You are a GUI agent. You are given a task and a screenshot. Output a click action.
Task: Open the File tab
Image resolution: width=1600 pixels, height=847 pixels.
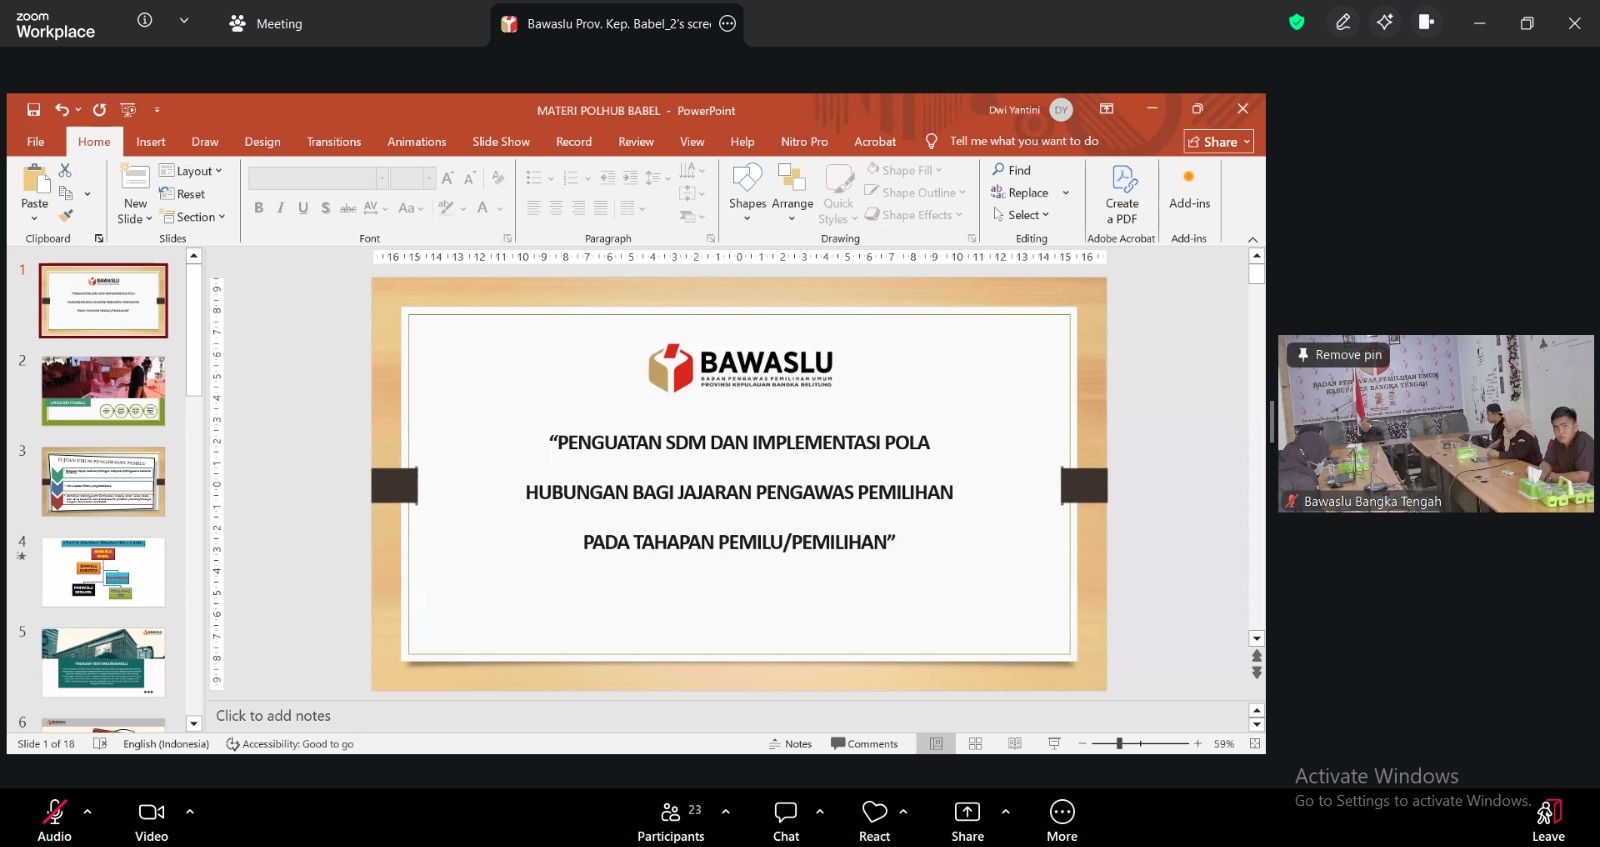pos(35,142)
